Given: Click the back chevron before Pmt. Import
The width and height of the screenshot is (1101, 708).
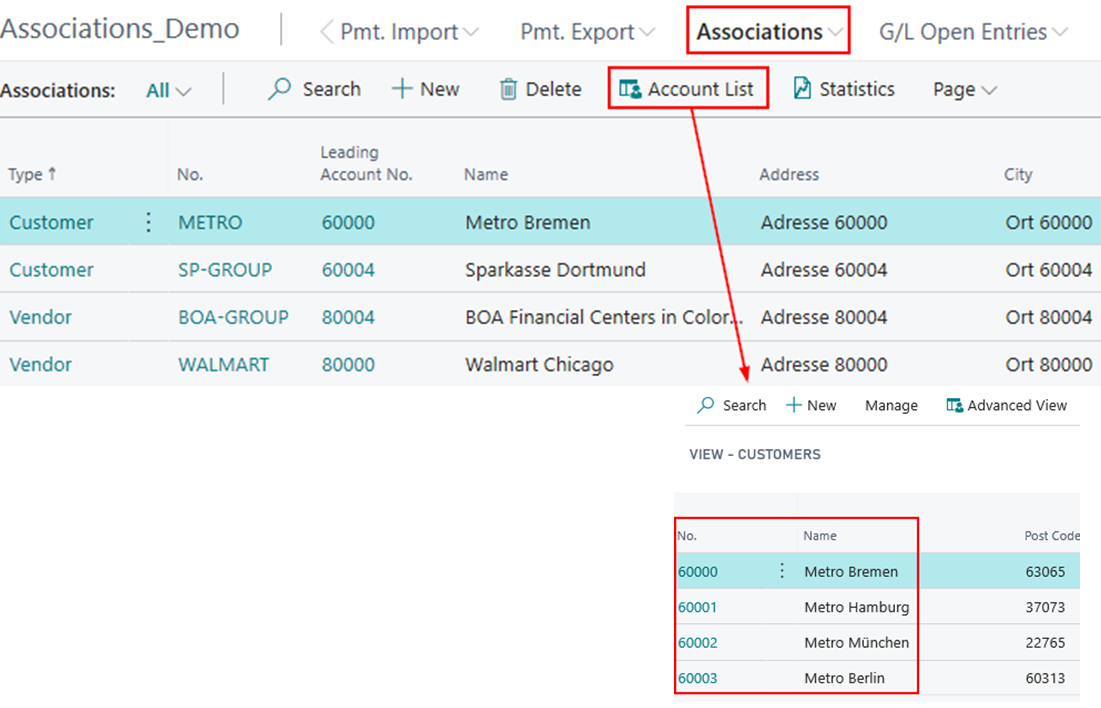Looking at the screenshot, I should click(x=327, y=32).
